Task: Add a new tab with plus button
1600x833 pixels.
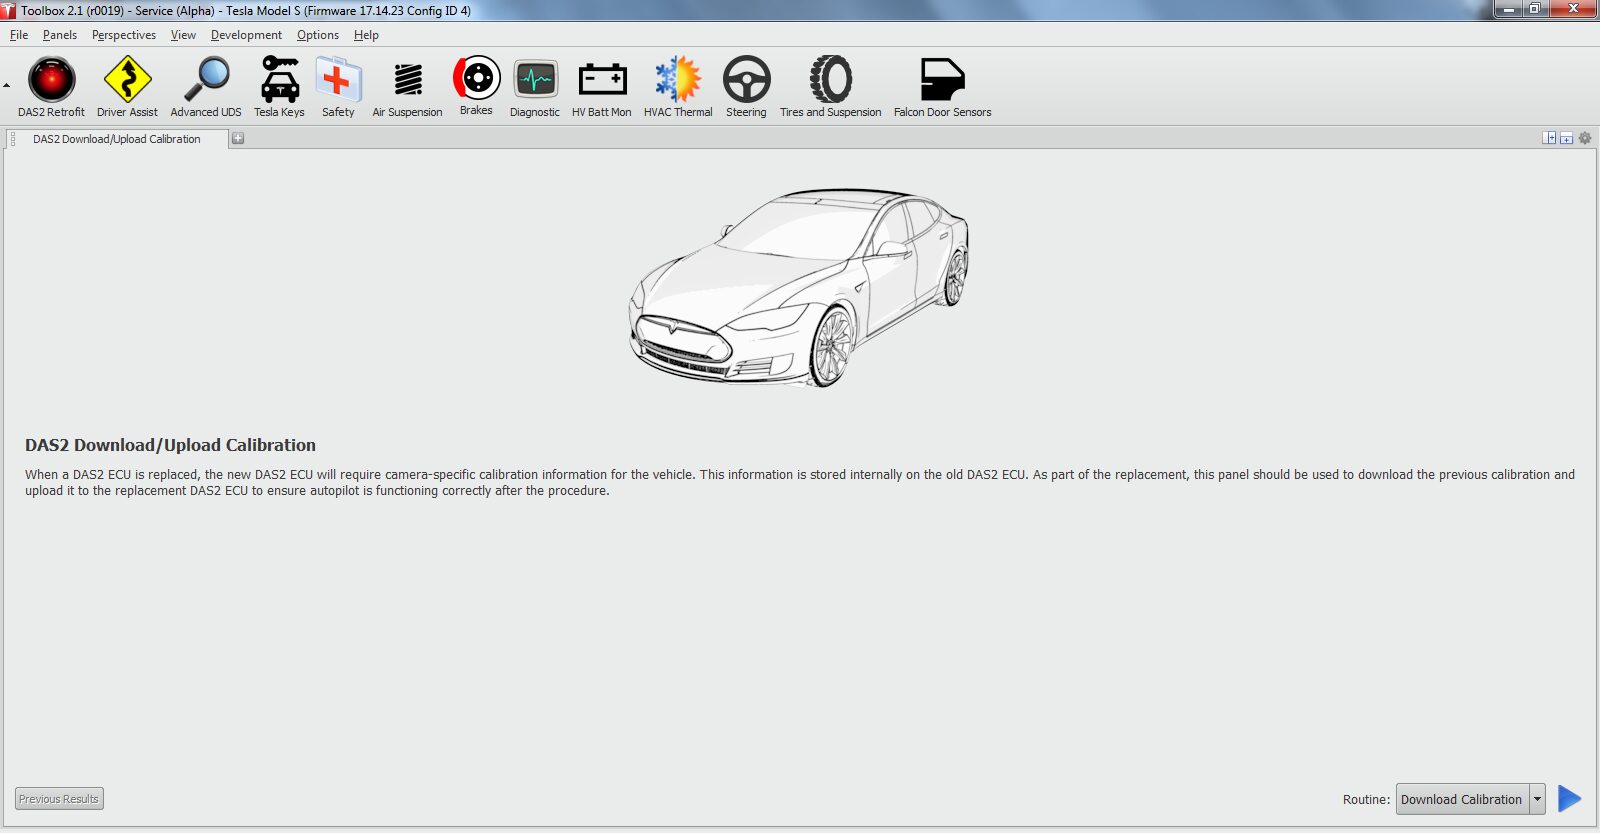Action: click(238, 139)
